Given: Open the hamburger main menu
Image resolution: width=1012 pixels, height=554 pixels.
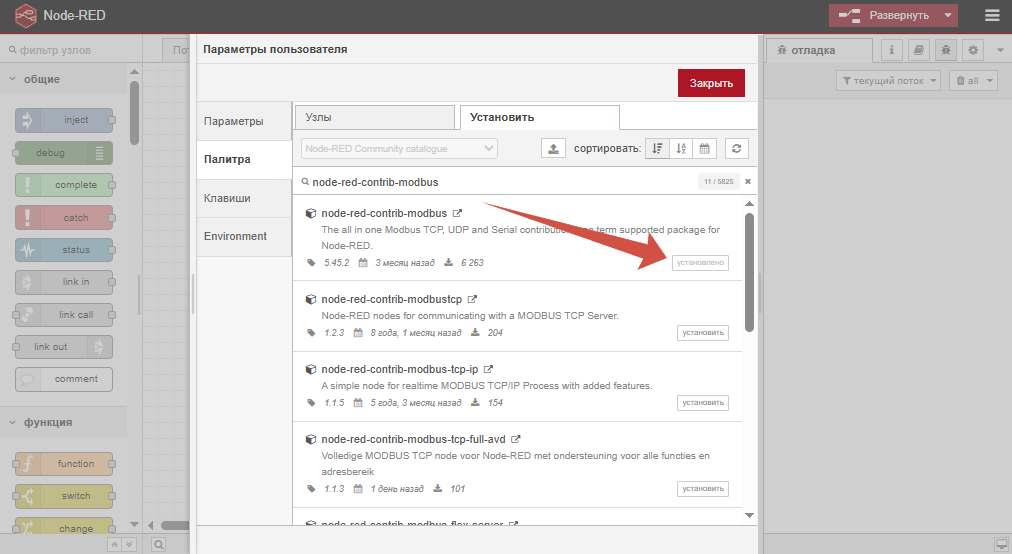Looking at the screenshot, I should (991, 15).
